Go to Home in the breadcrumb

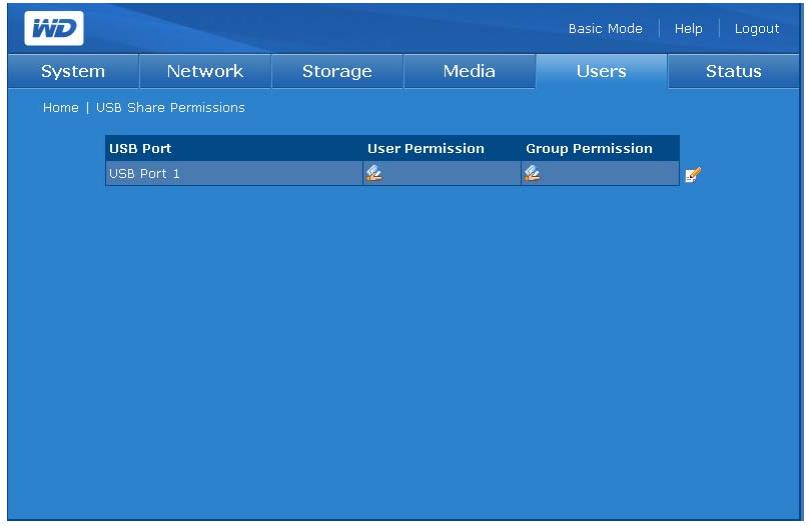61,107
